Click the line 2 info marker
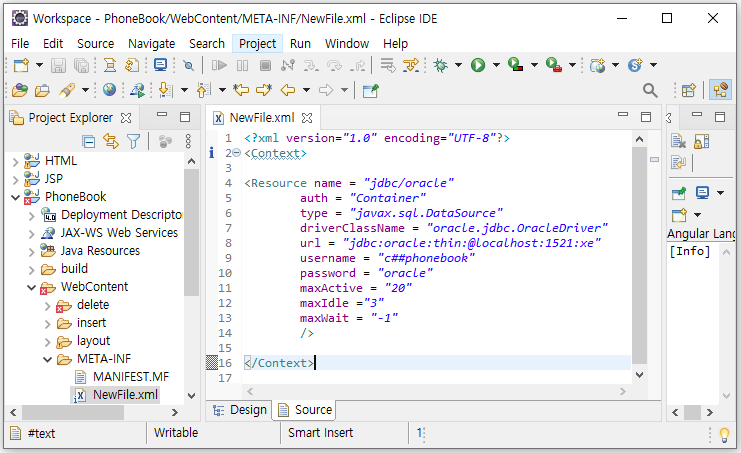The width and height of the screenshot is (741, 453). pos(211,153)
